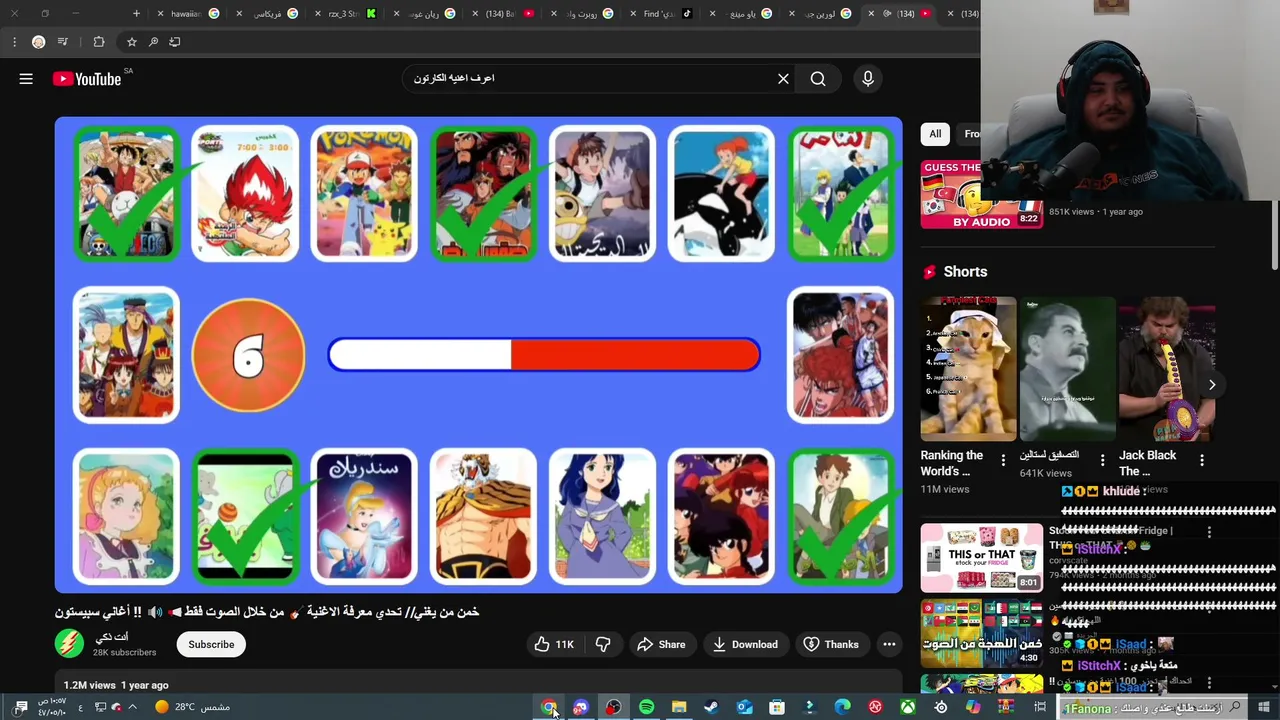Open Xbox app from the taskbar
This screenshot has height=720, width=1280.
(907, 707)
